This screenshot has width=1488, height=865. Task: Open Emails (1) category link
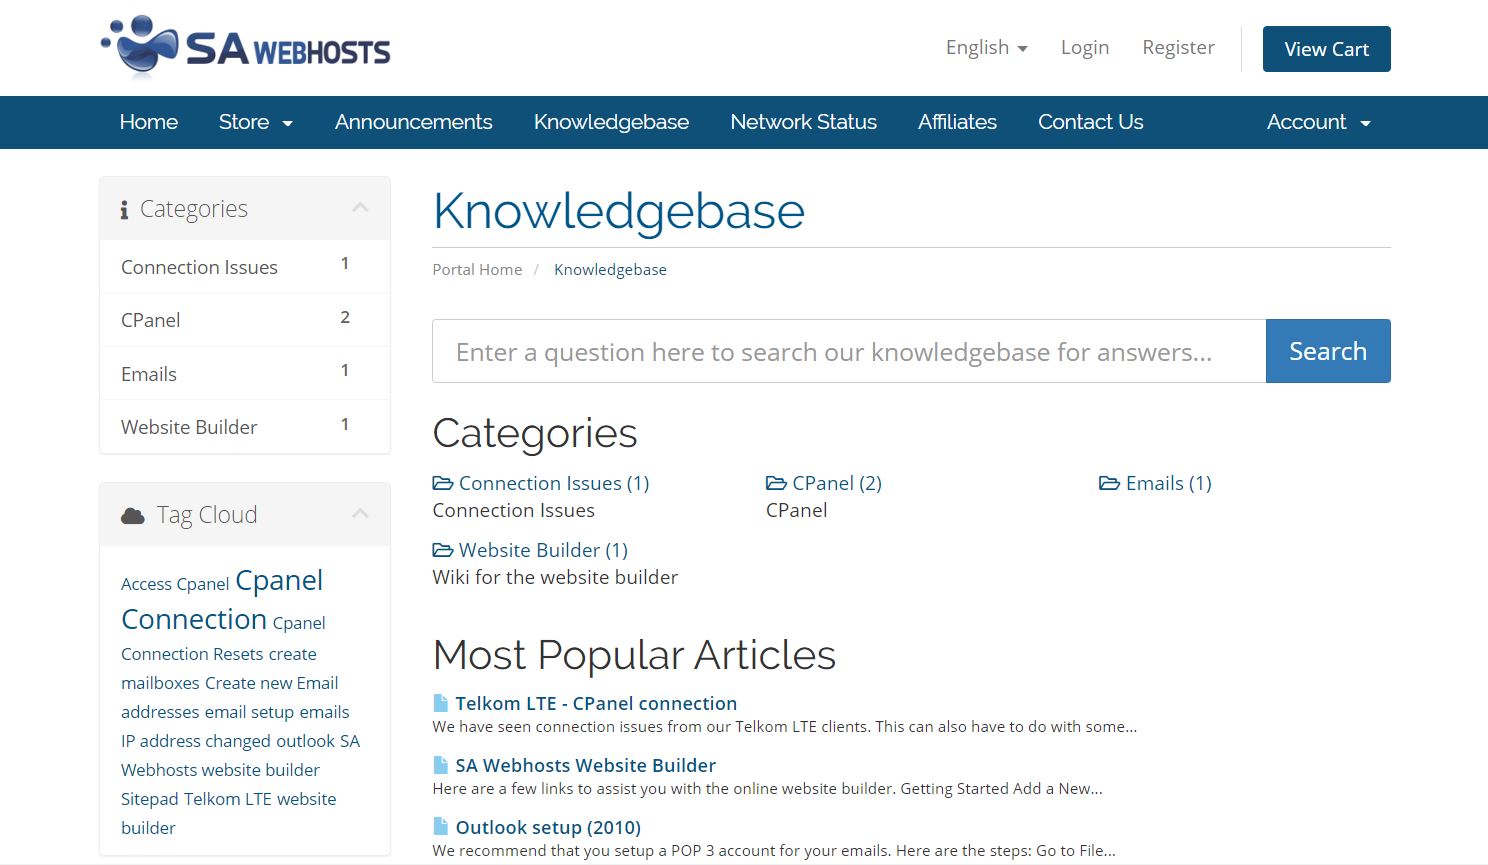(1169, 483)
